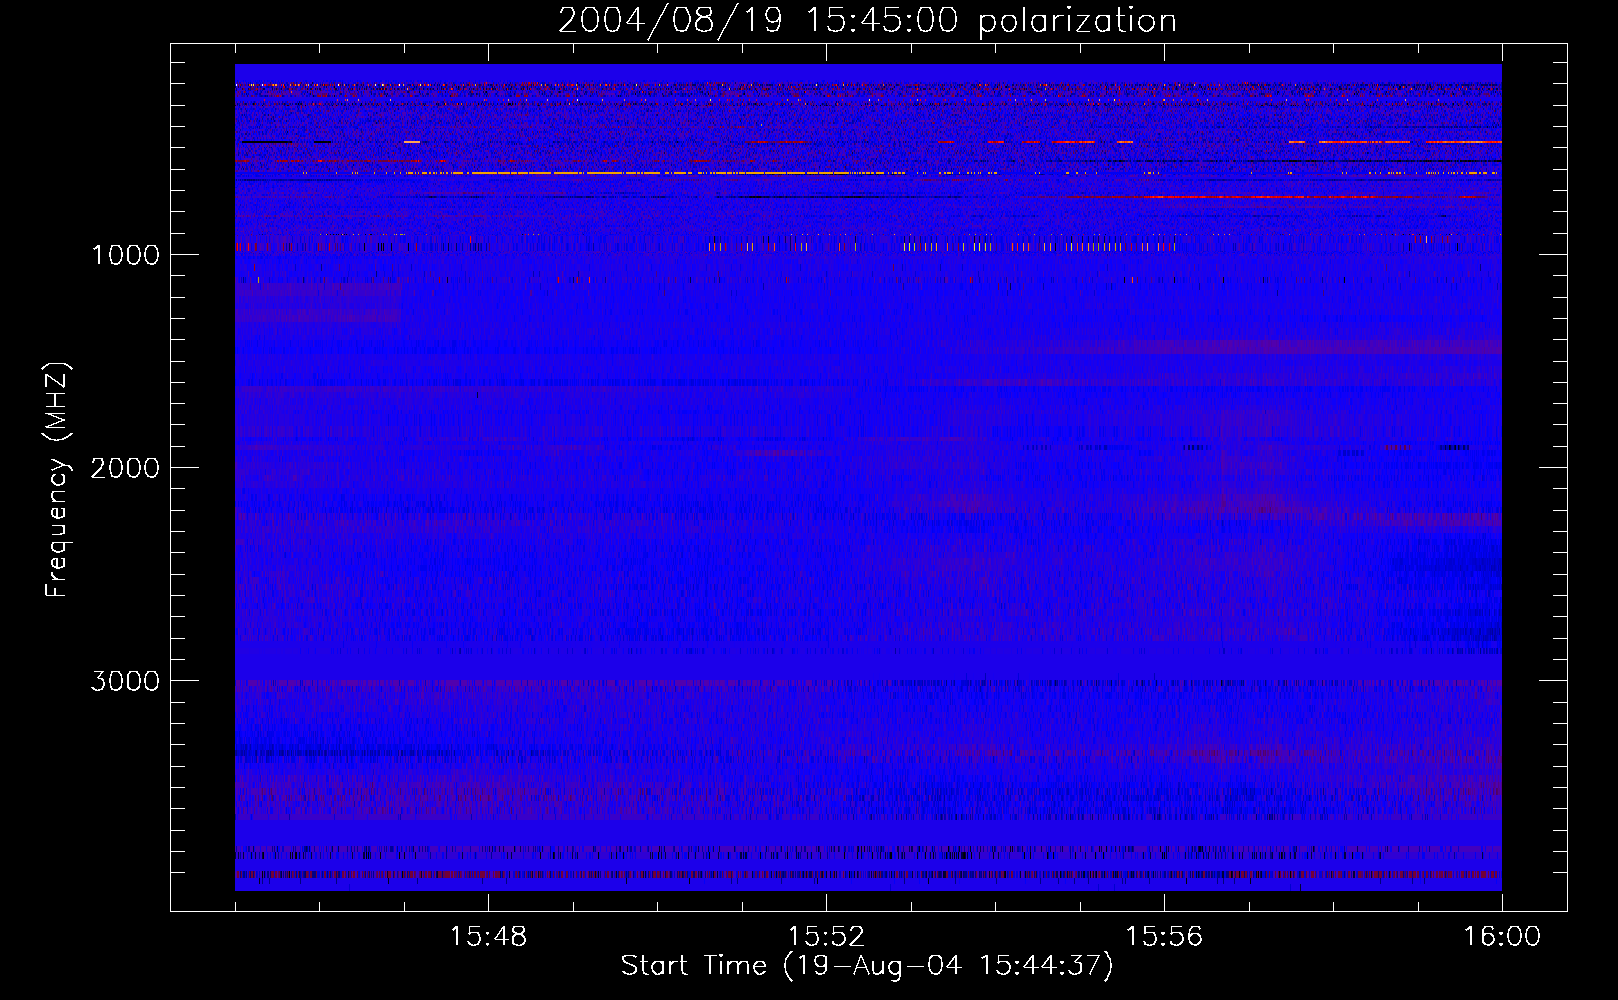1618x1000 pixels.
Task: Select the 3000 frequency axis label
Action: (125, 681)
